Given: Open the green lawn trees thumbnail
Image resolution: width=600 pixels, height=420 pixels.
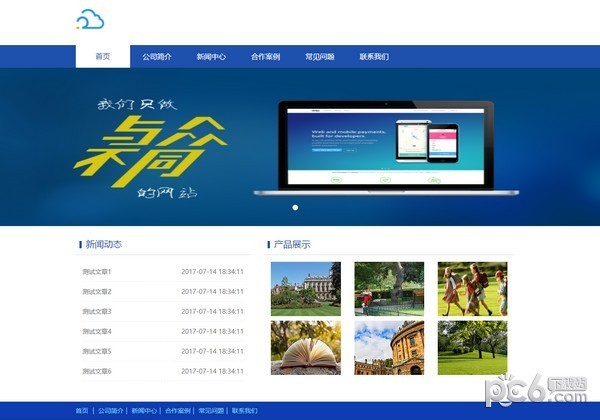Looking at the screenshot, I should 473,348.
